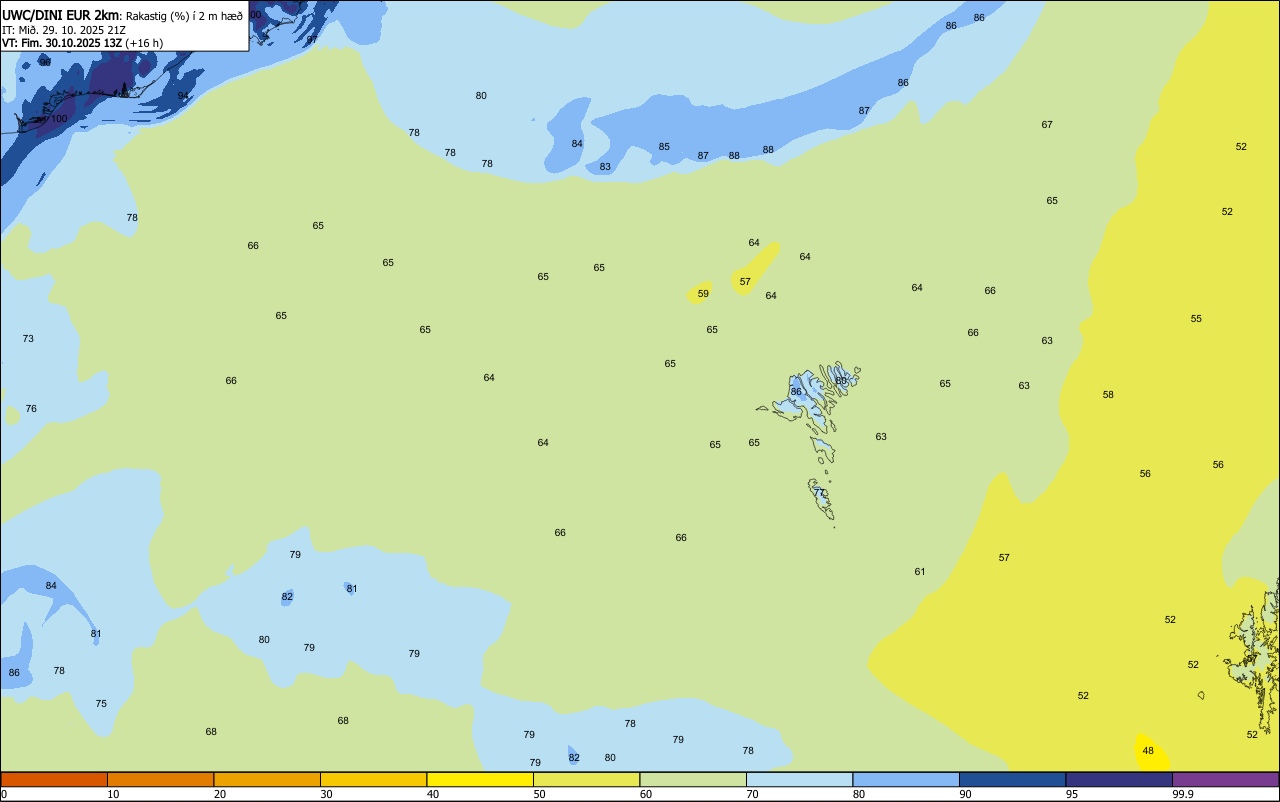
Task: Click the humidity value "97" by the info box
Action: tap(312, 40)
